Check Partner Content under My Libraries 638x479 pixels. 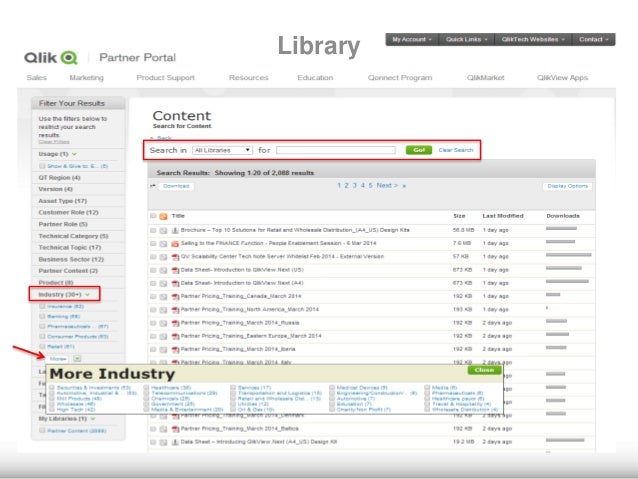(42, 431)
